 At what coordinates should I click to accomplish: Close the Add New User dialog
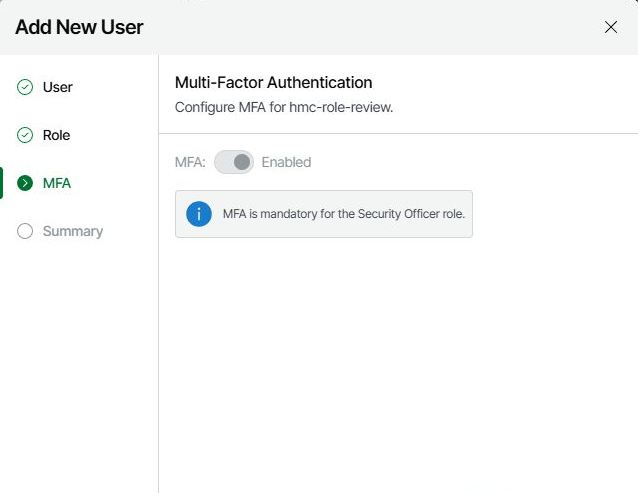[611, 27]
